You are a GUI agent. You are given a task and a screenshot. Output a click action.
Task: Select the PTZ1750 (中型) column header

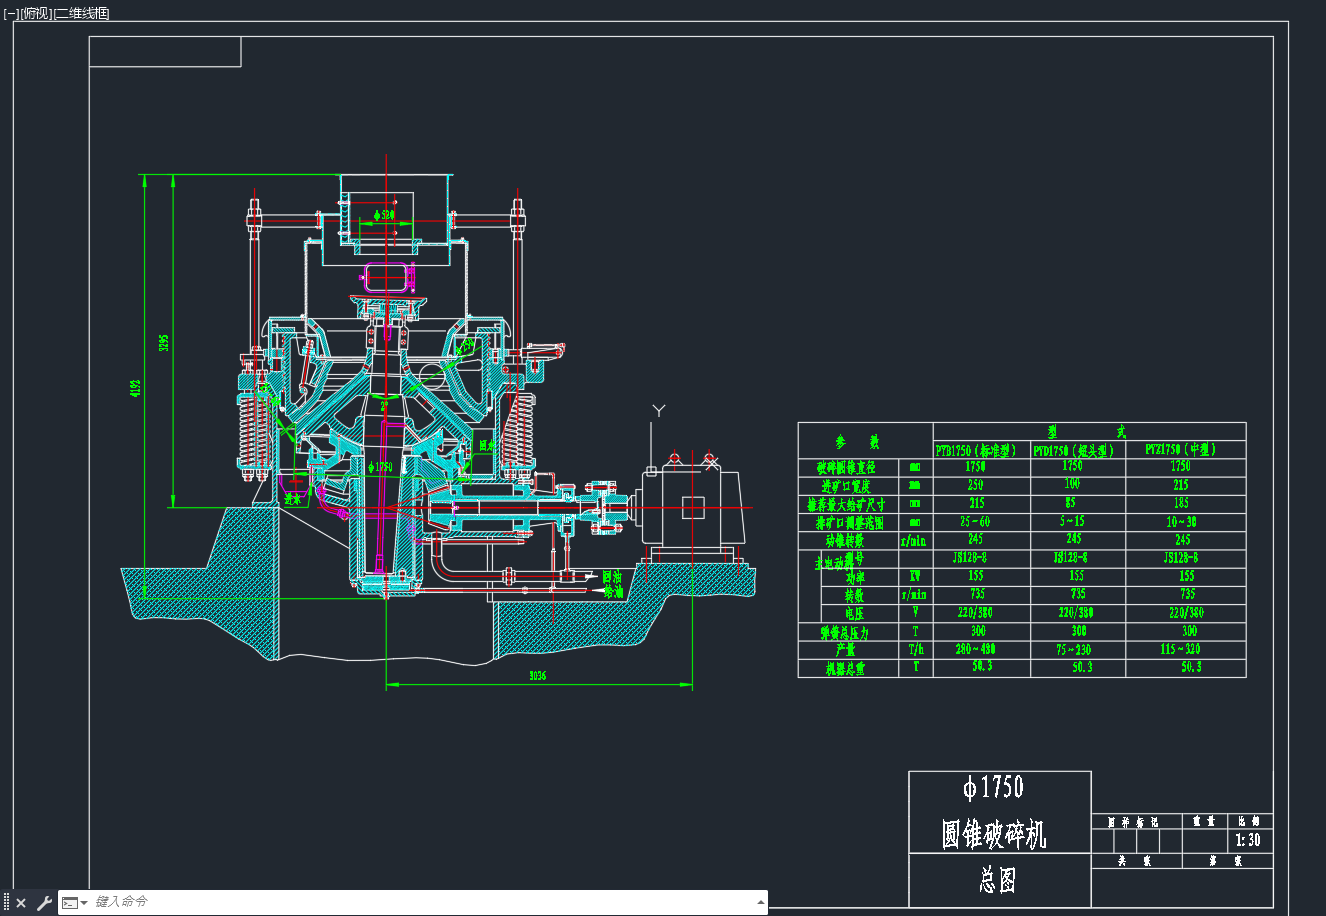[x=1183, y=450]
